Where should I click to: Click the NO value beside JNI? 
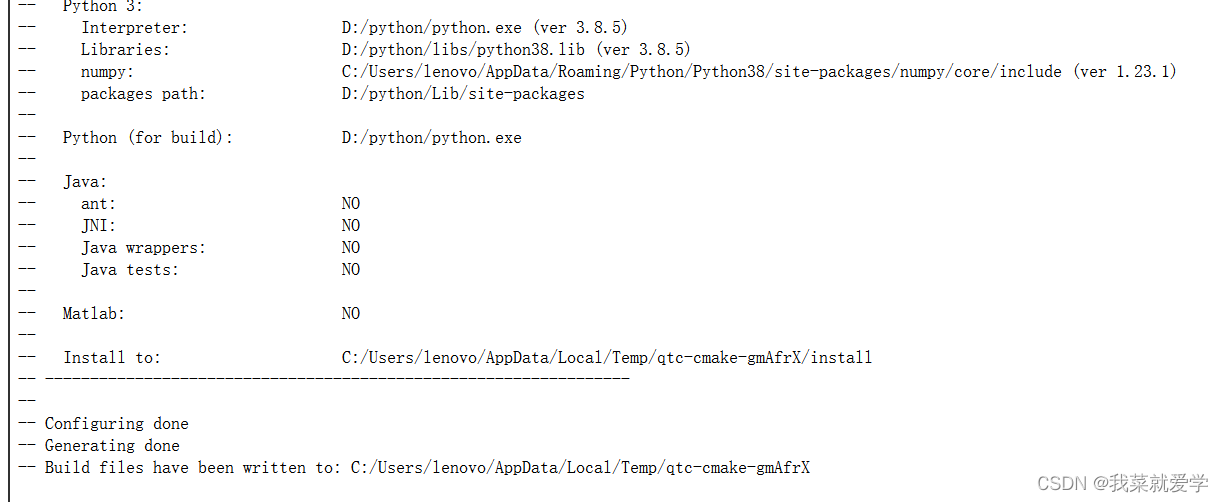tap(350, 226)
